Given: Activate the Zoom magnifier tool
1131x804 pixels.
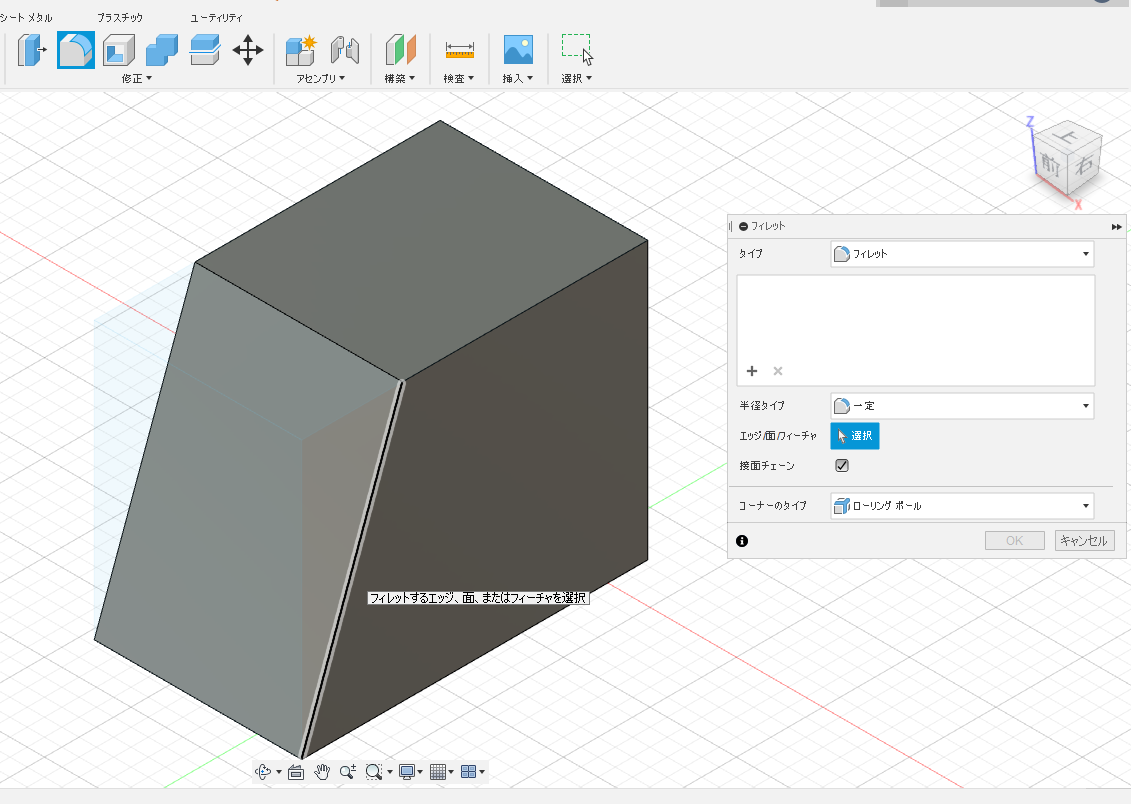Looking at the screenshot, I should tap(348, 772).
